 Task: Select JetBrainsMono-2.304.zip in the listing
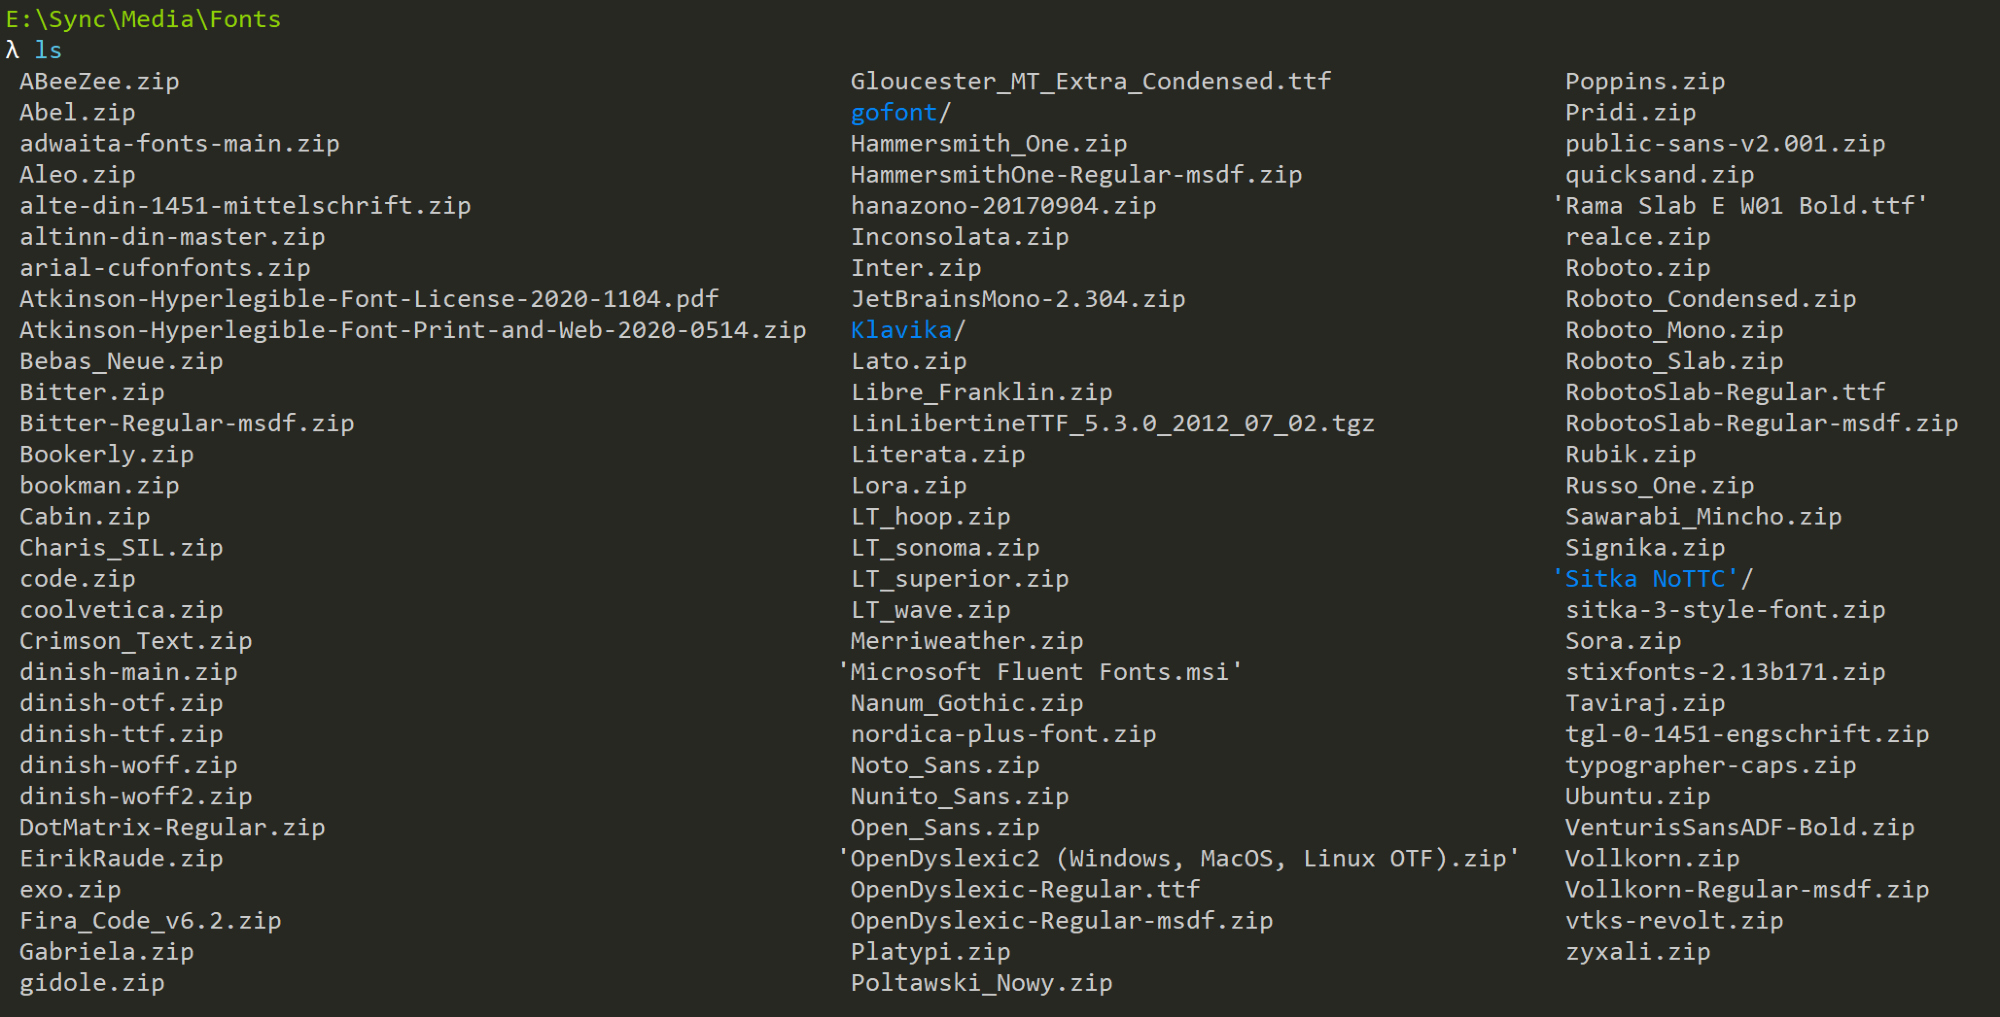point(1017,299)
